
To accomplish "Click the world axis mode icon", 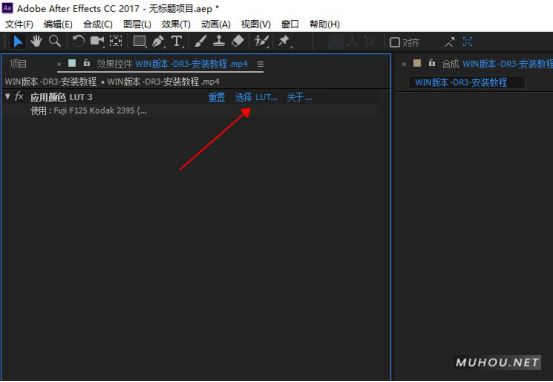I will coord(352,42).
